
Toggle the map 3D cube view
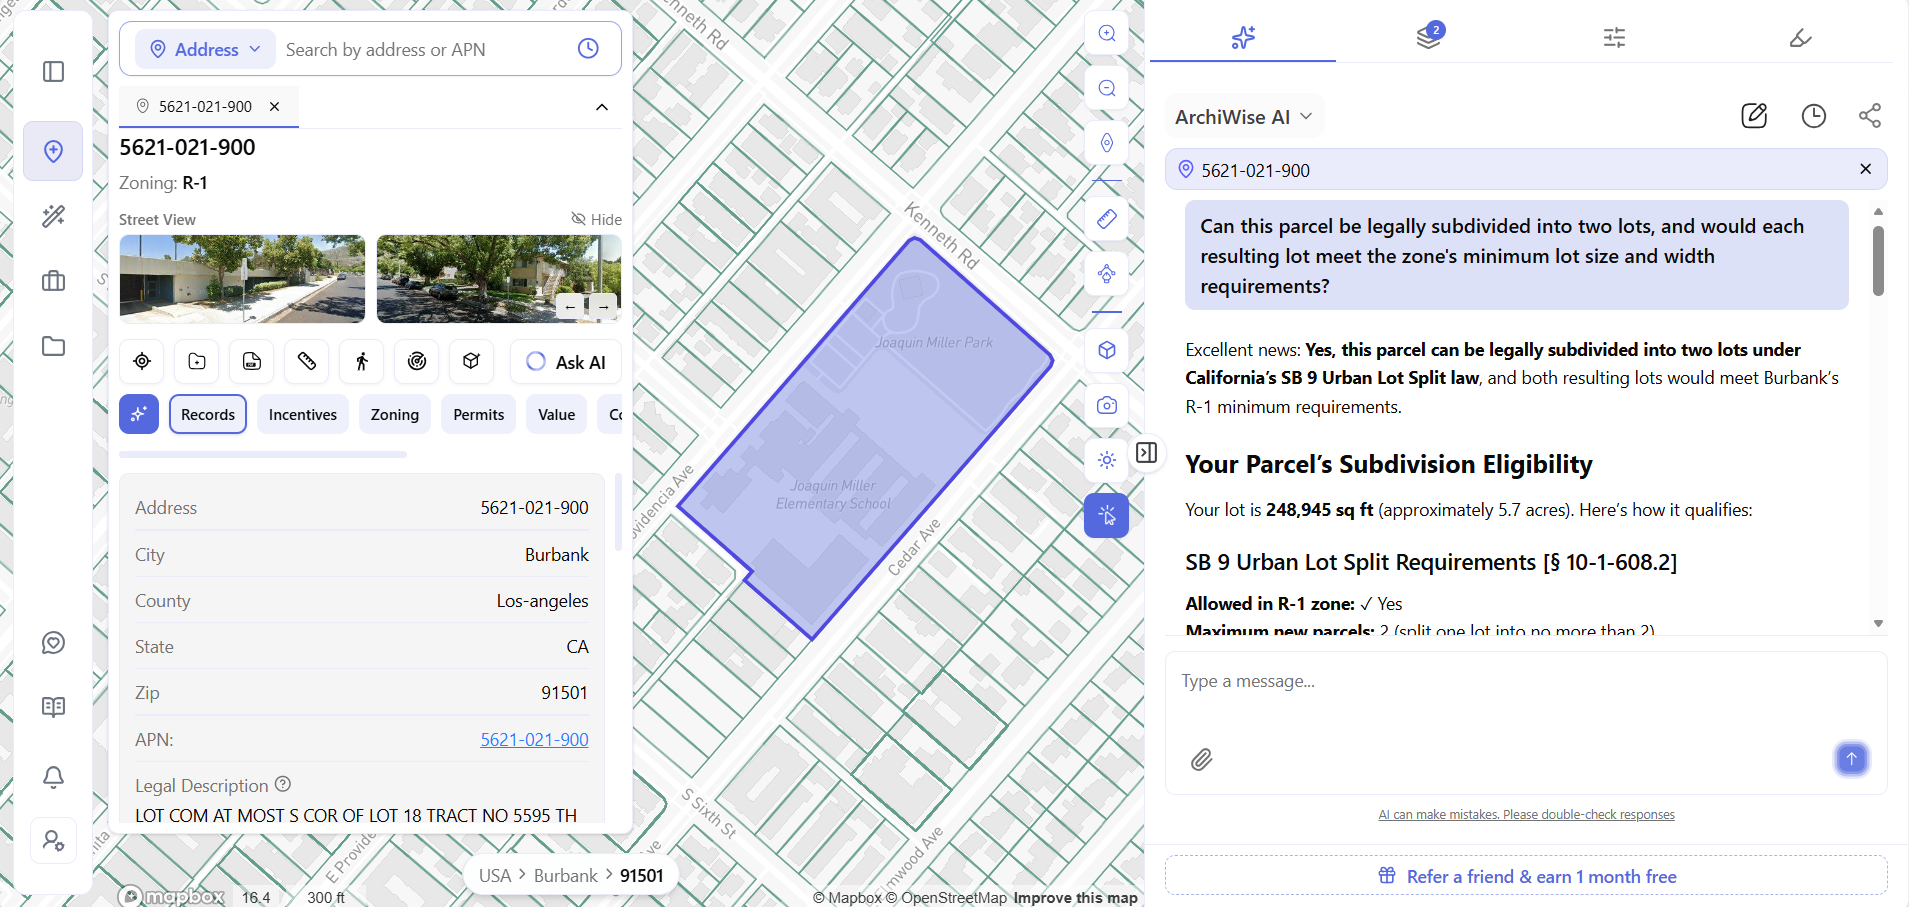[1107, 351]
